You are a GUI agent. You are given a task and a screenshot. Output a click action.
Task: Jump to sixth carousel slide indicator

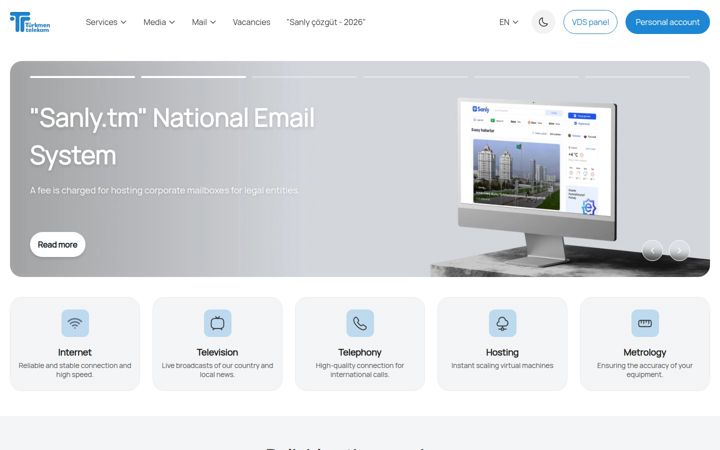[637, 77]
